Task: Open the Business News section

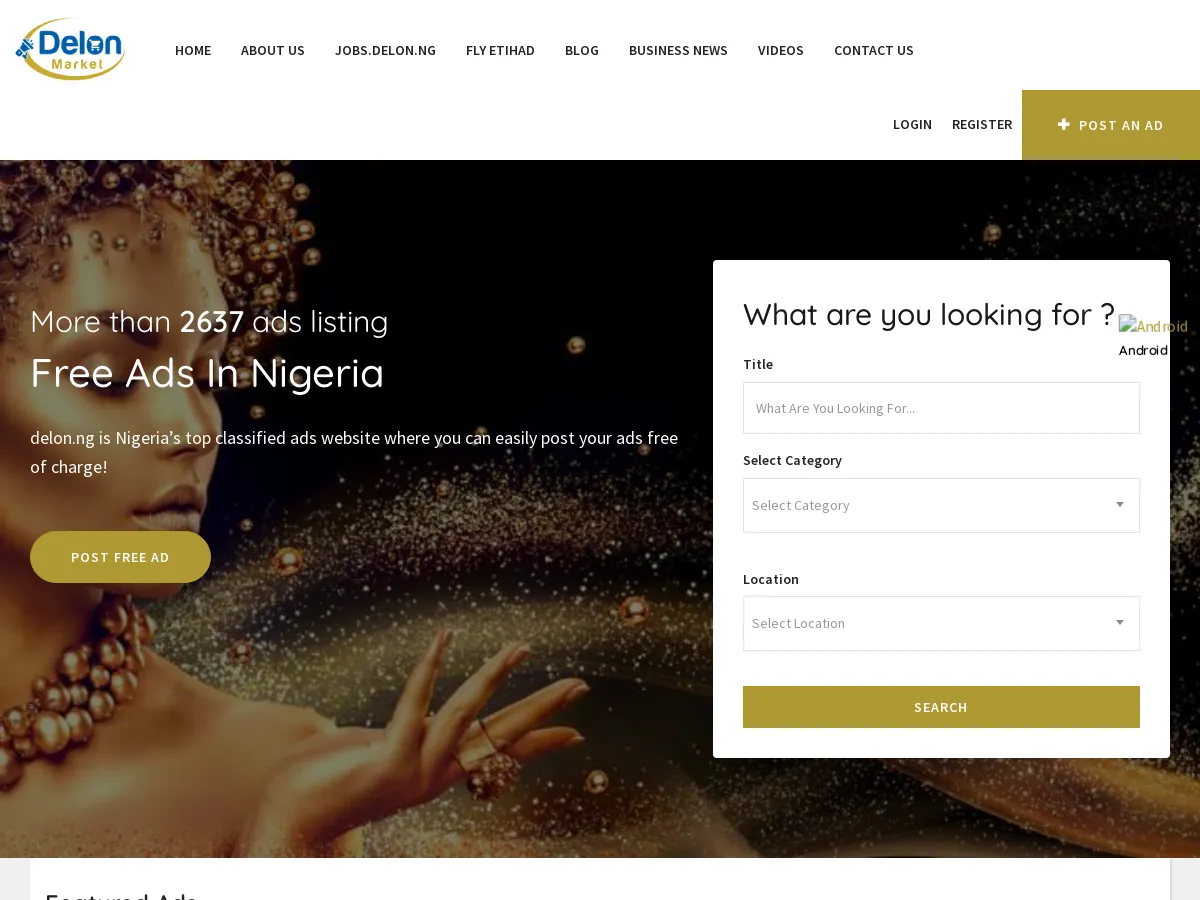Action: pos(678,50)
